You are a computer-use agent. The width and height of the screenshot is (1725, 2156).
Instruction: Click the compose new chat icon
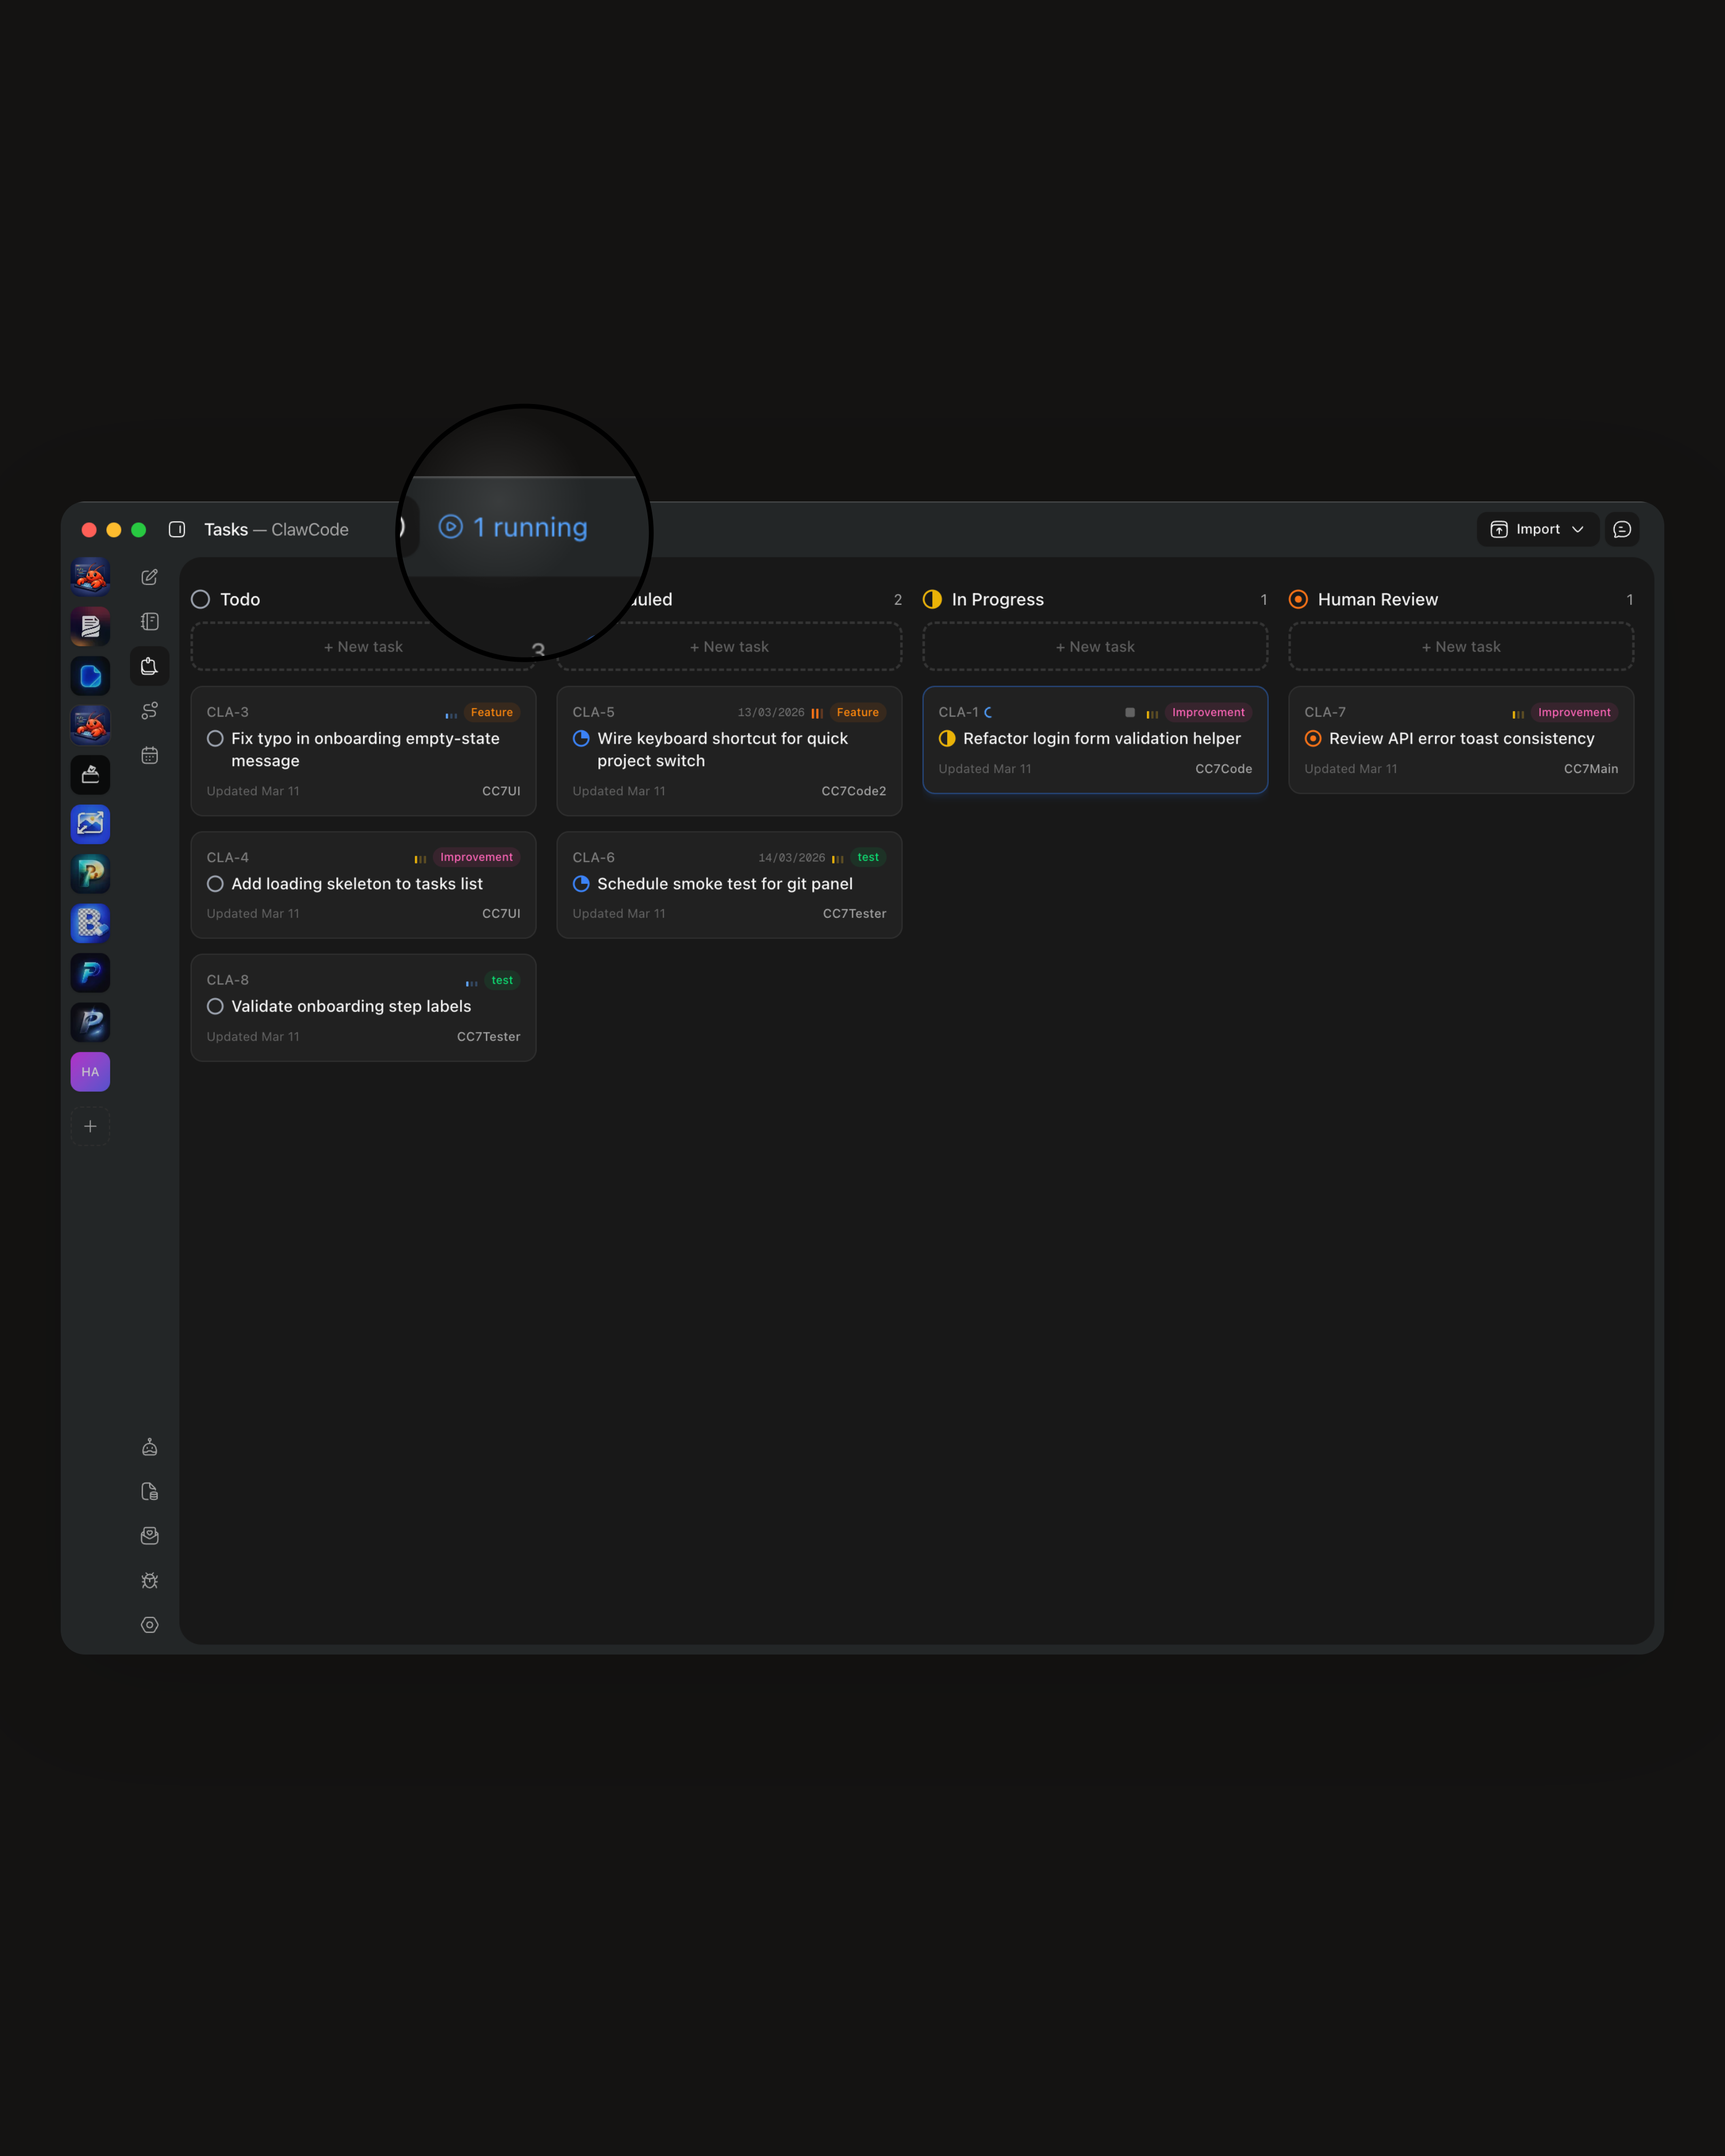150,577
